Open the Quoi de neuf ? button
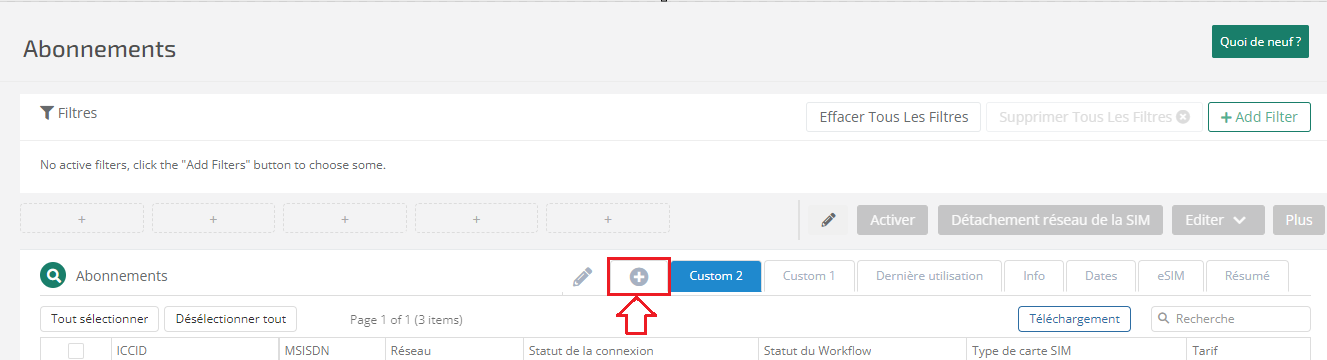The width and height of the screenshot is (1327, 360). [x=1260, y=42]
